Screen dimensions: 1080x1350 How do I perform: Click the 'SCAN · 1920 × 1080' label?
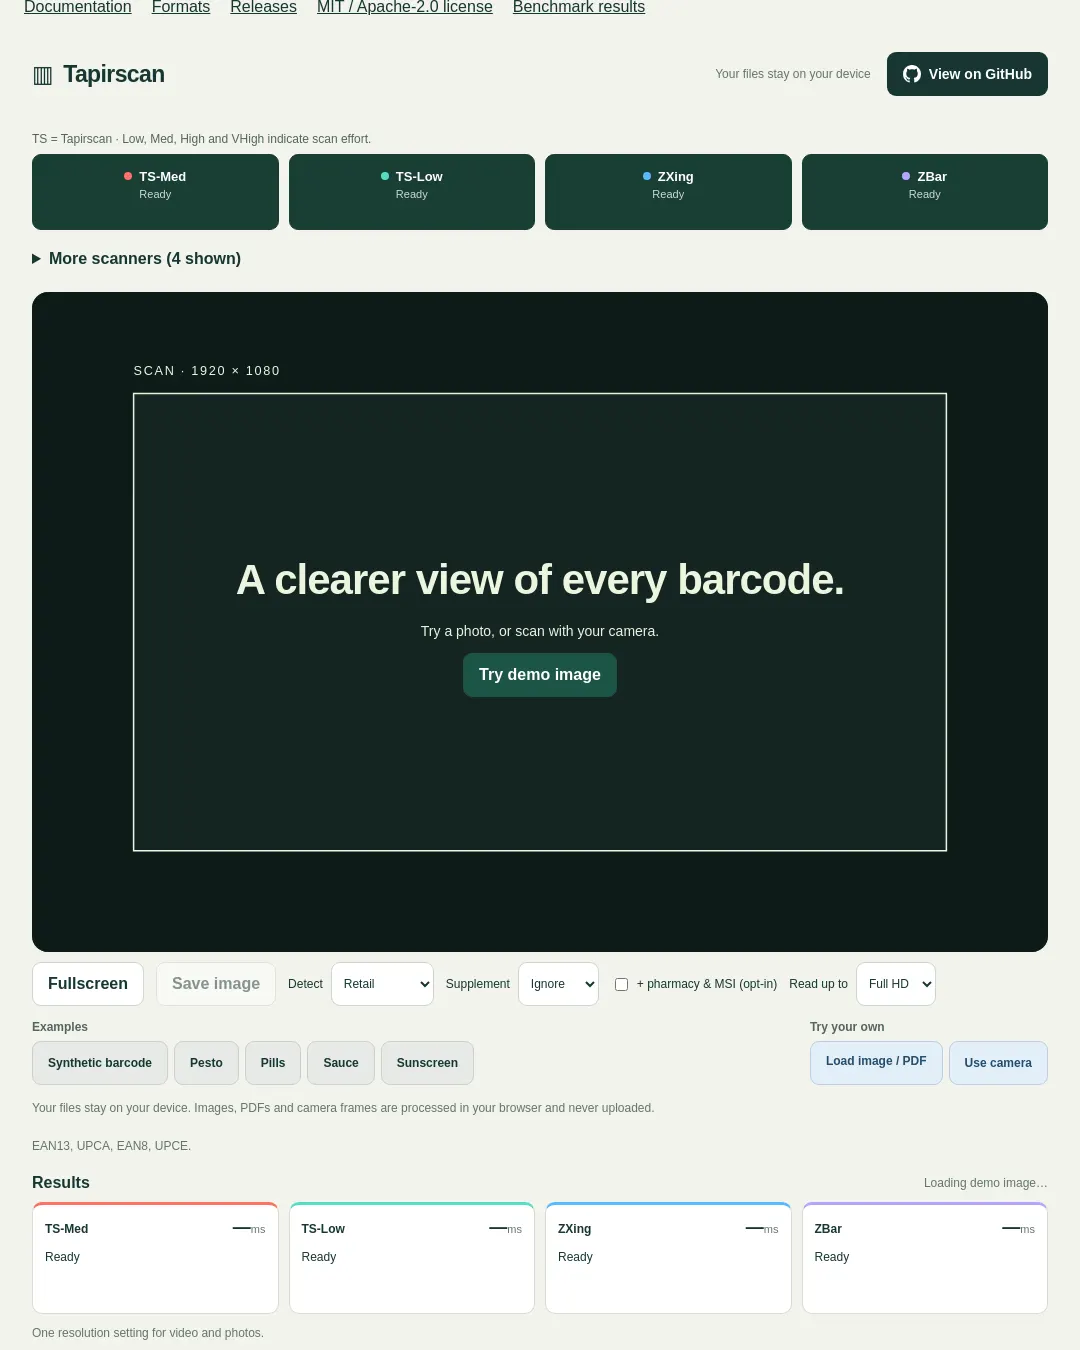click(x=207, y=371)
